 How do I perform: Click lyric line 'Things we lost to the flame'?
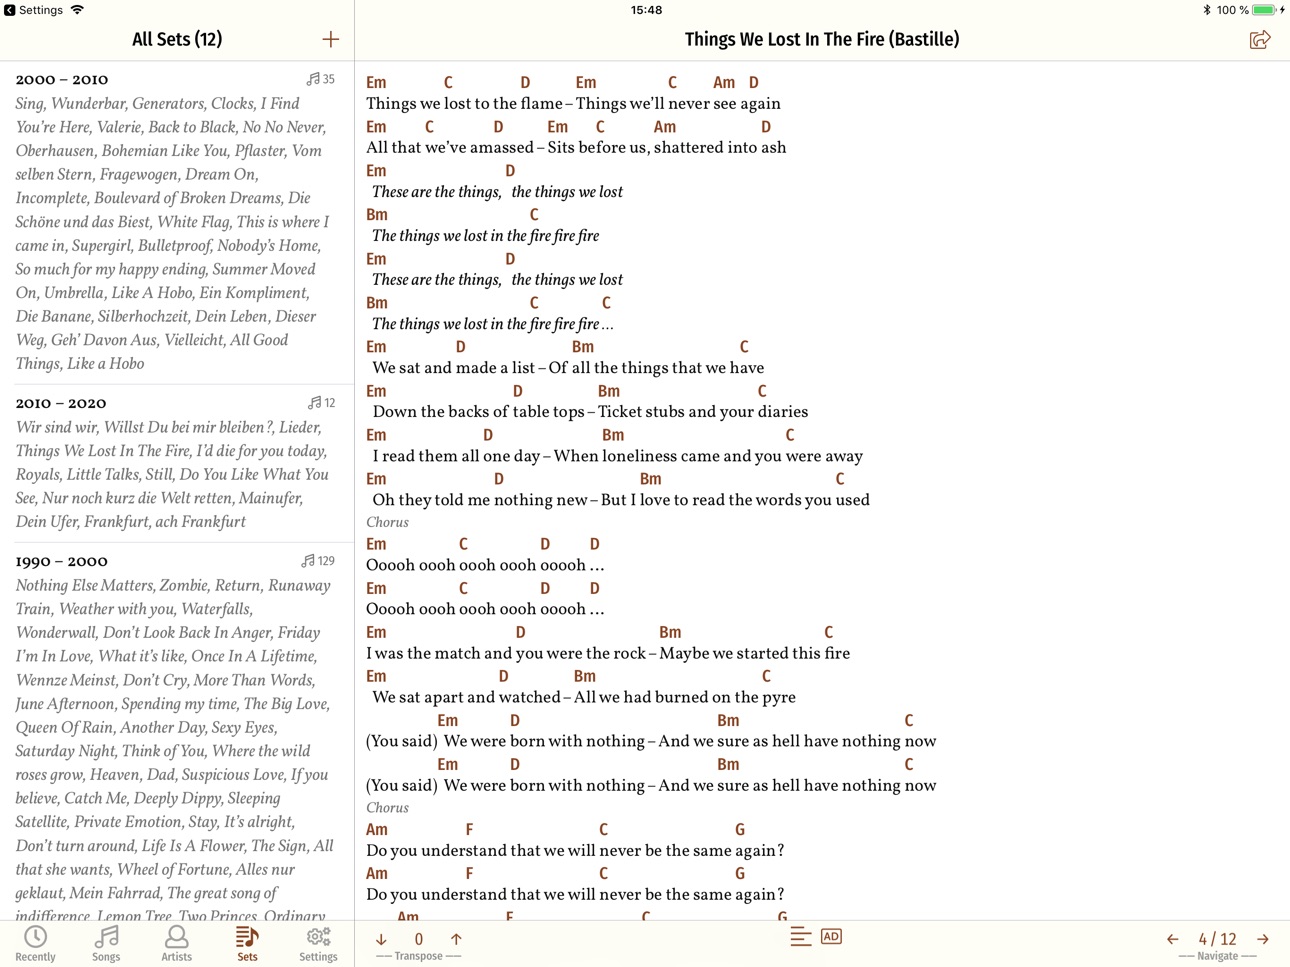[465, 103]
